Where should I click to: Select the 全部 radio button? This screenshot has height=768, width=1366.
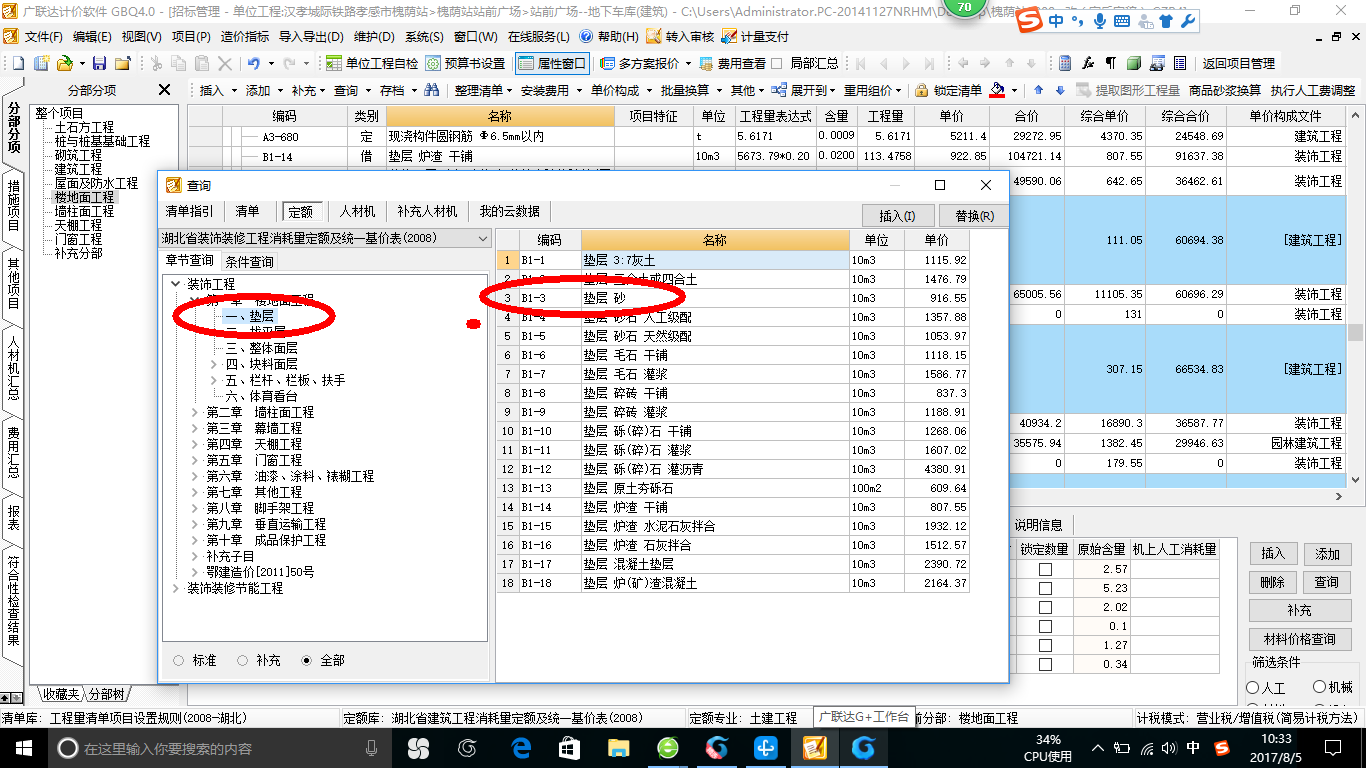point(307,660)
